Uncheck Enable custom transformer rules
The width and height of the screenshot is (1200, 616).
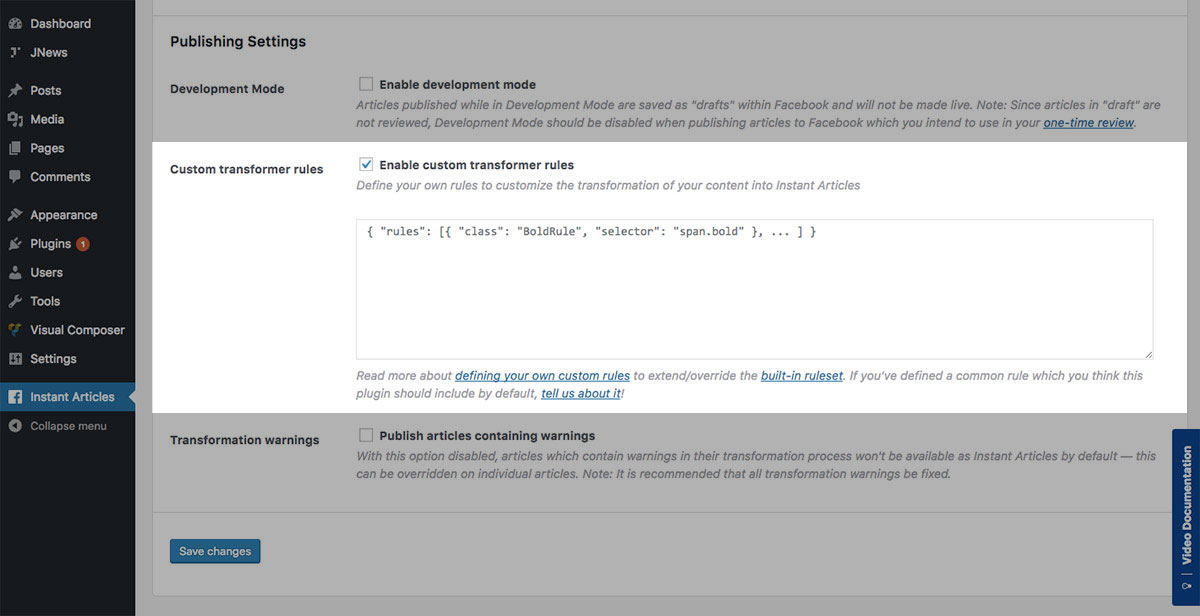[x=366, y=164]
